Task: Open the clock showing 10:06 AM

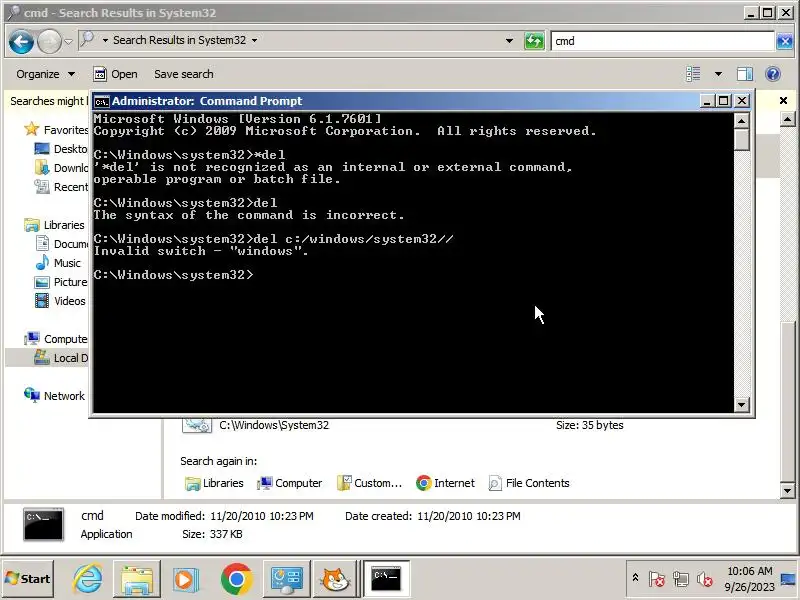Action: point(749,579)
